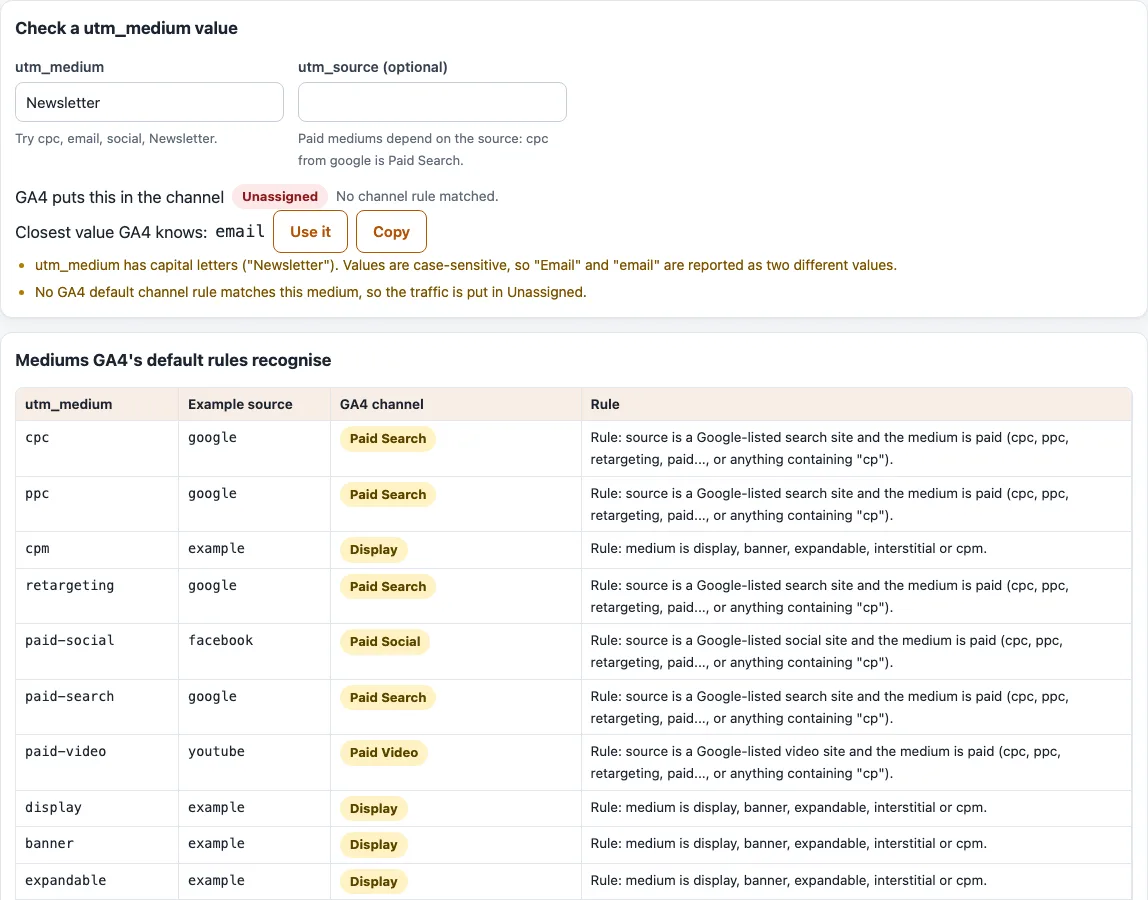
Task: Click 'No channel rule matched.' text
Action: [417, 196]
